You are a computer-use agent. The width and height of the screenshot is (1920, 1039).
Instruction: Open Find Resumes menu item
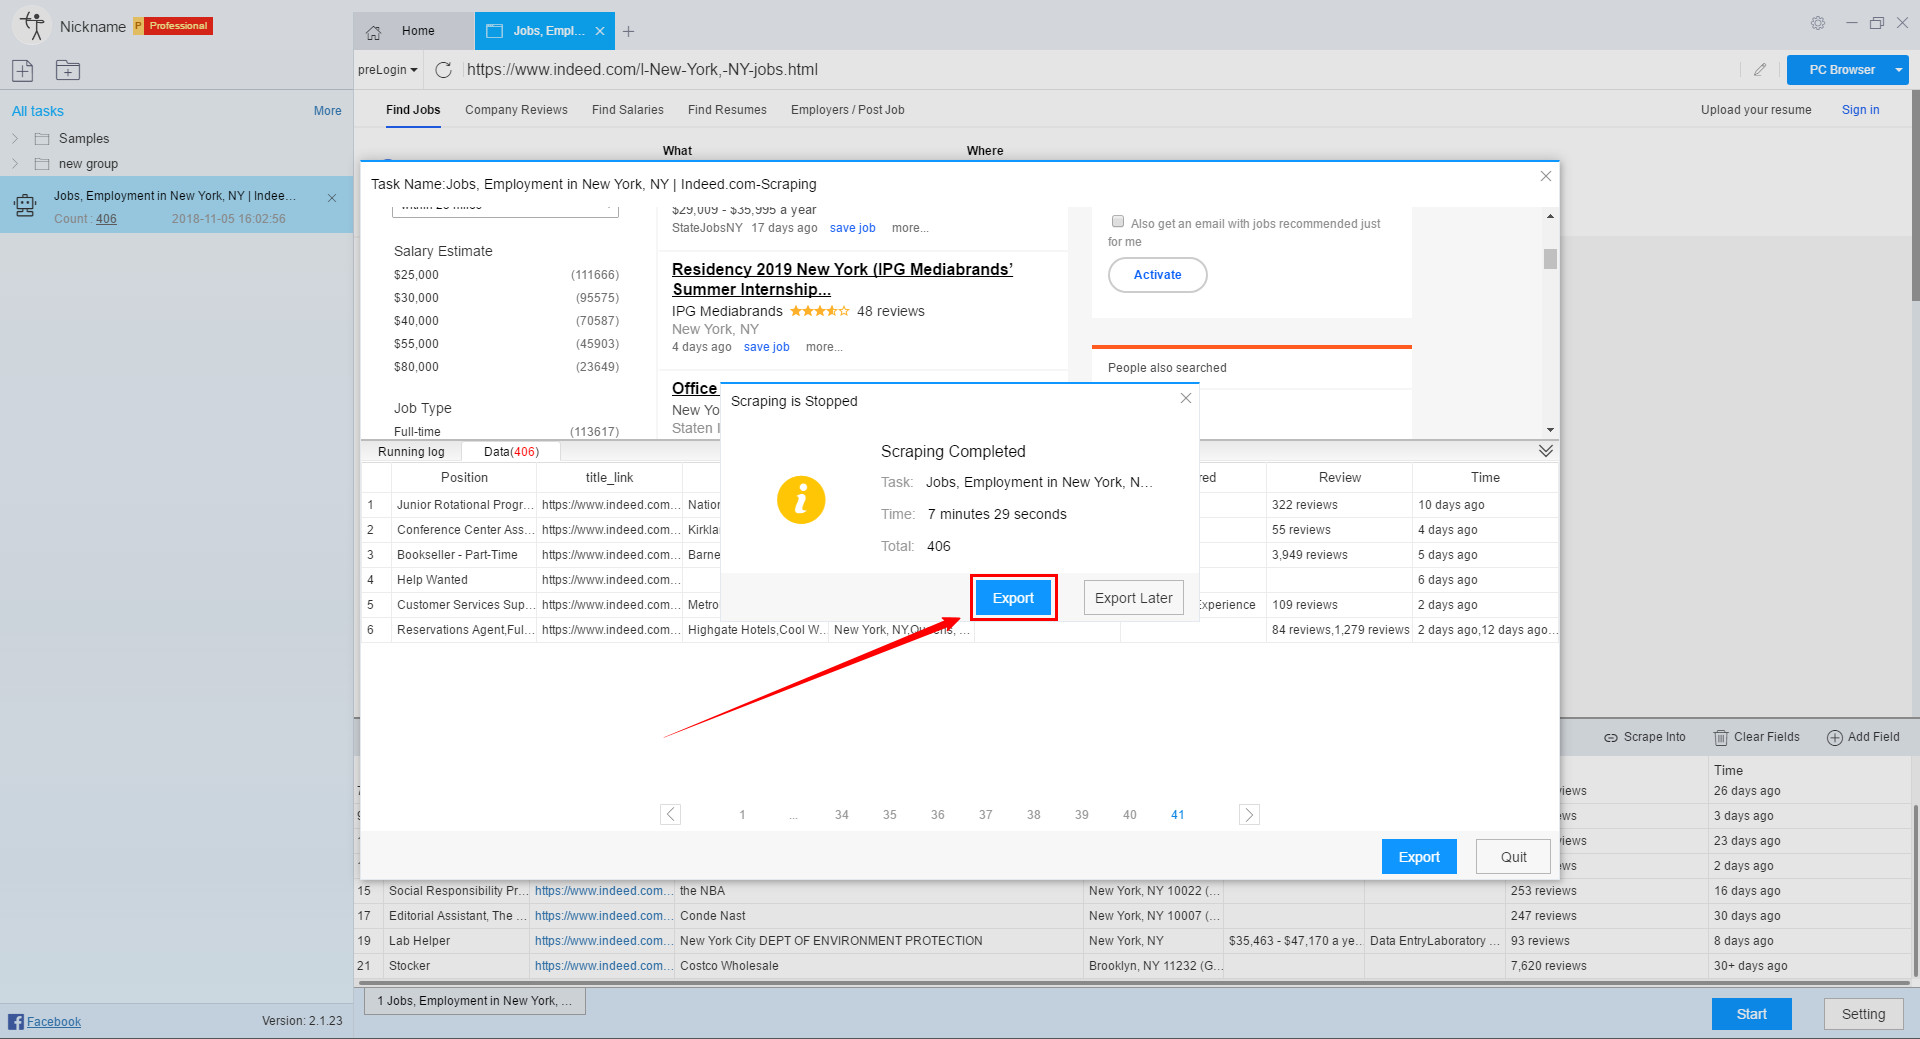click(727, 110)
